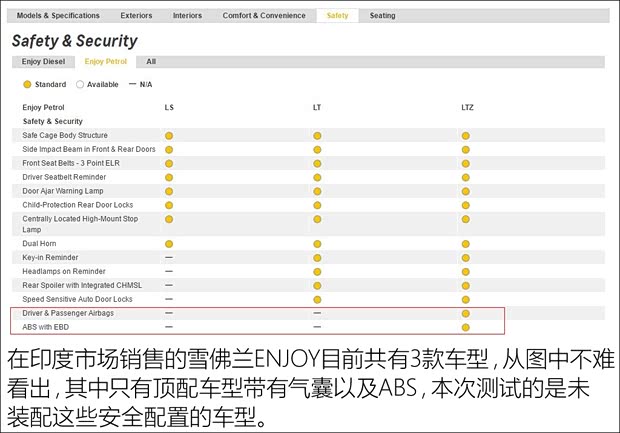620x433 pixels.
Task: Open the Interiors tab
Action: [187, 16]
